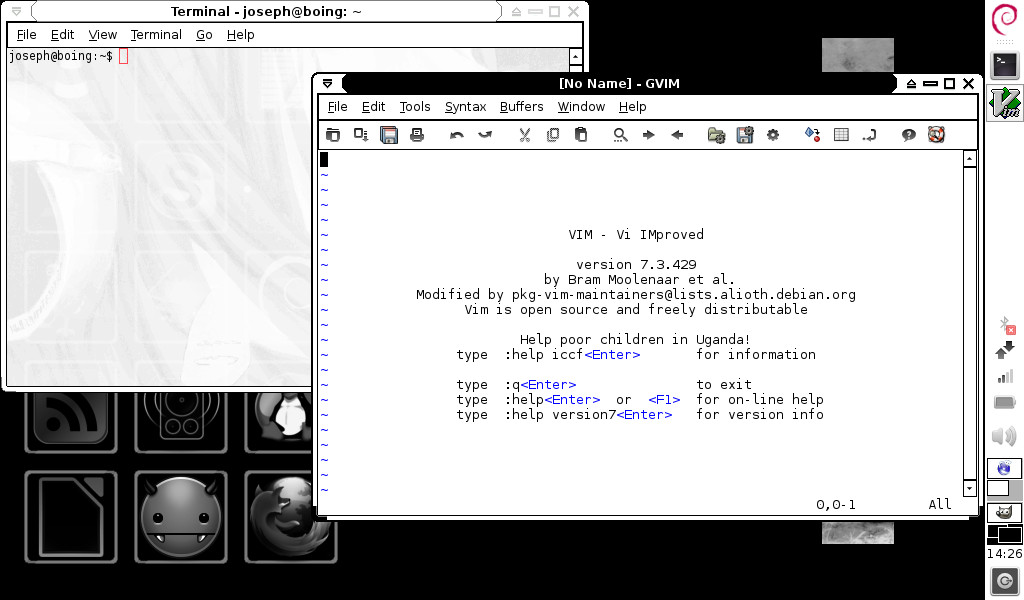Viewport: 1024px width, 600px height.
Task: Open GVIM window menu triangle in title bar
Action: pos(328,84)
